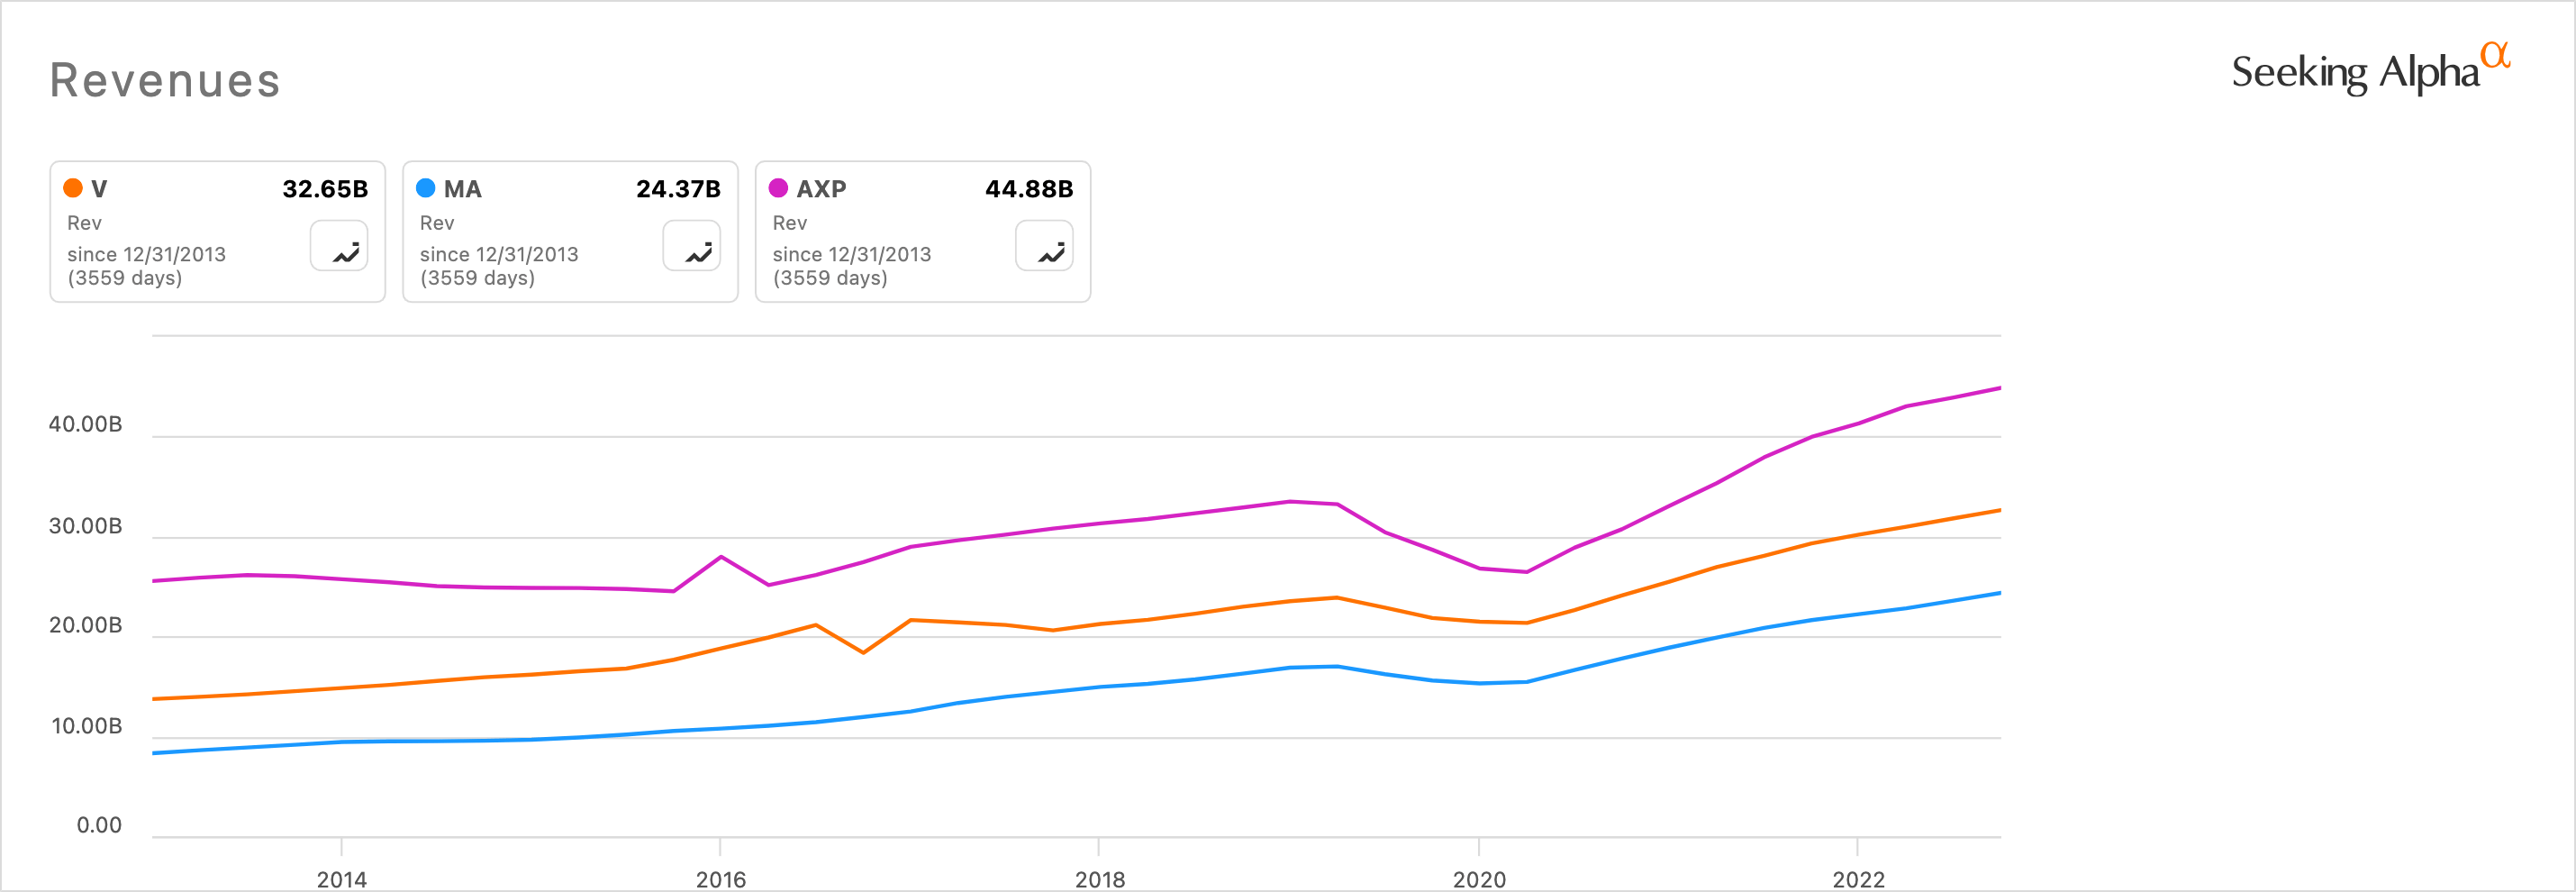Click the 44.88B revenue value
2576x892 pixels.
click(x=1029, y=189)
